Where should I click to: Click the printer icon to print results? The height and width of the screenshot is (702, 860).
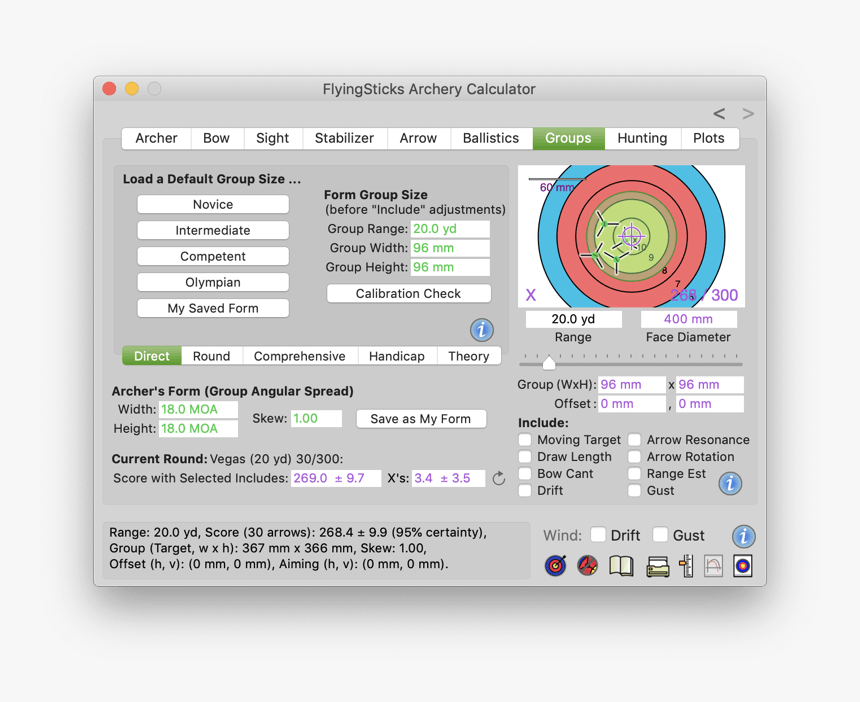point(656,565)
